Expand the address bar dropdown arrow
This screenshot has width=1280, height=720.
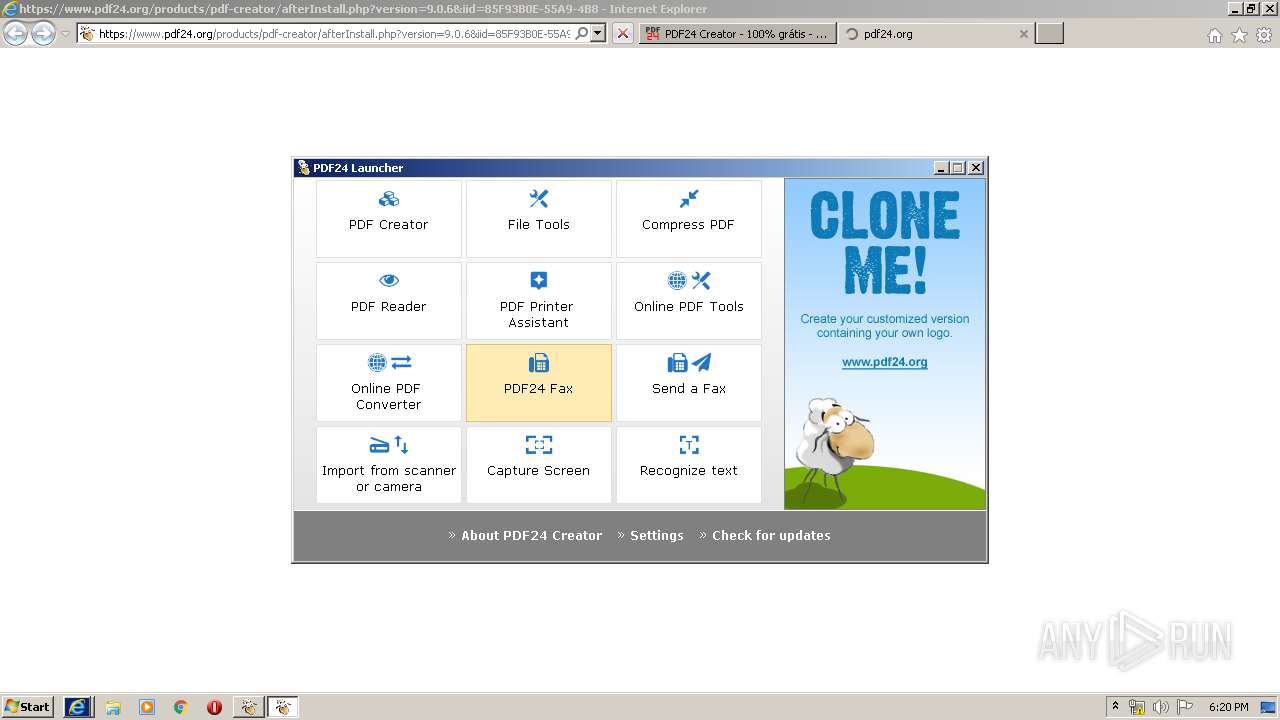(598, 33)
